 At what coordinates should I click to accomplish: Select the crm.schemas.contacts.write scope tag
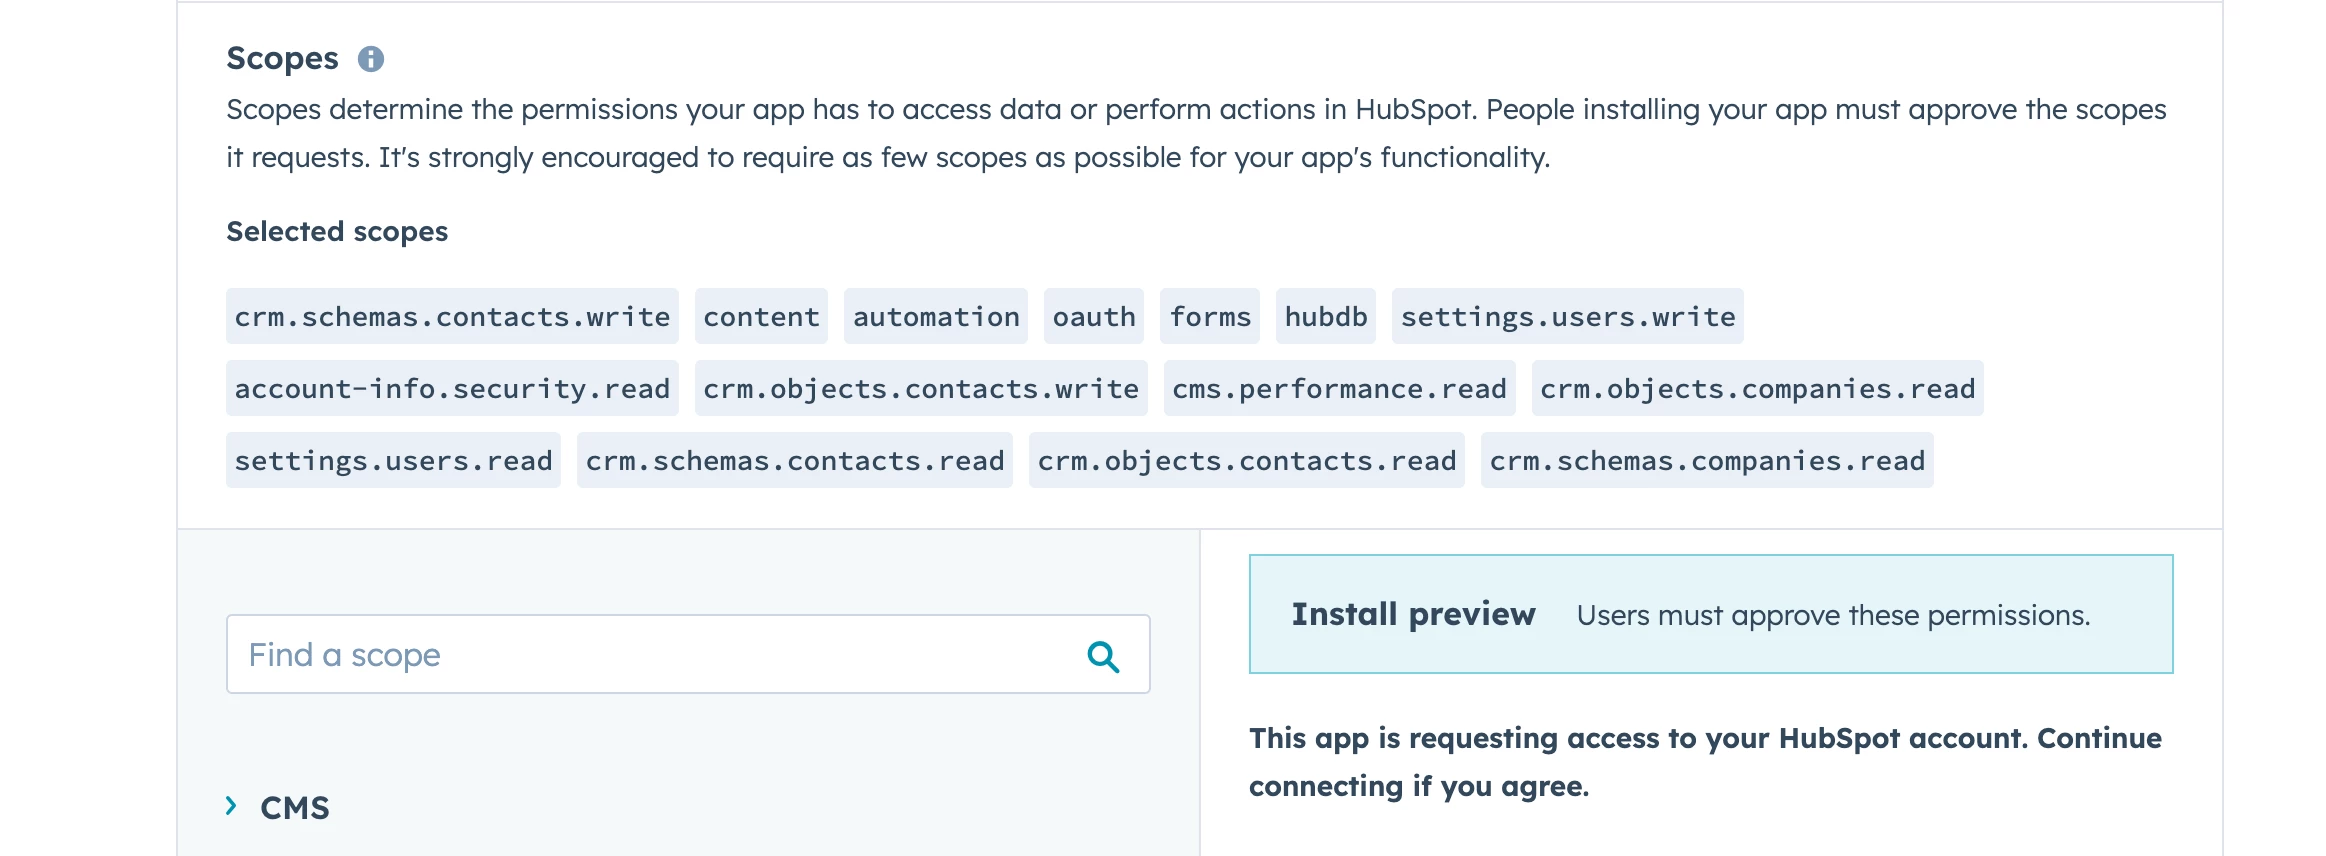click(x=452, y=317)
